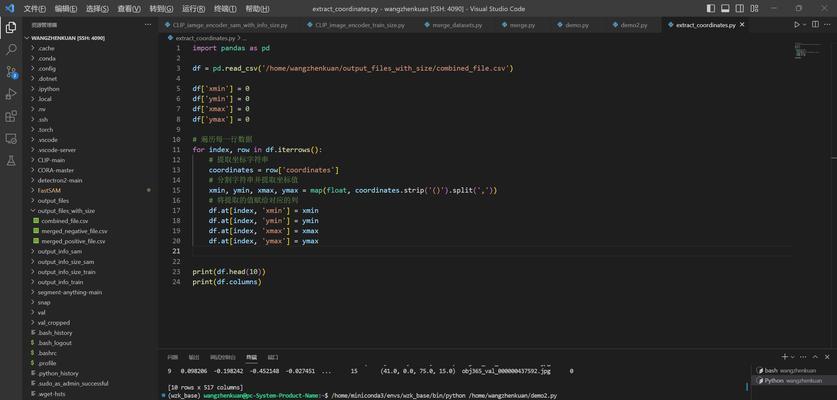The image size is (837, 400).
Task: Click extract_coordinates.py in the breadcrumb
Action: [205, 38]
